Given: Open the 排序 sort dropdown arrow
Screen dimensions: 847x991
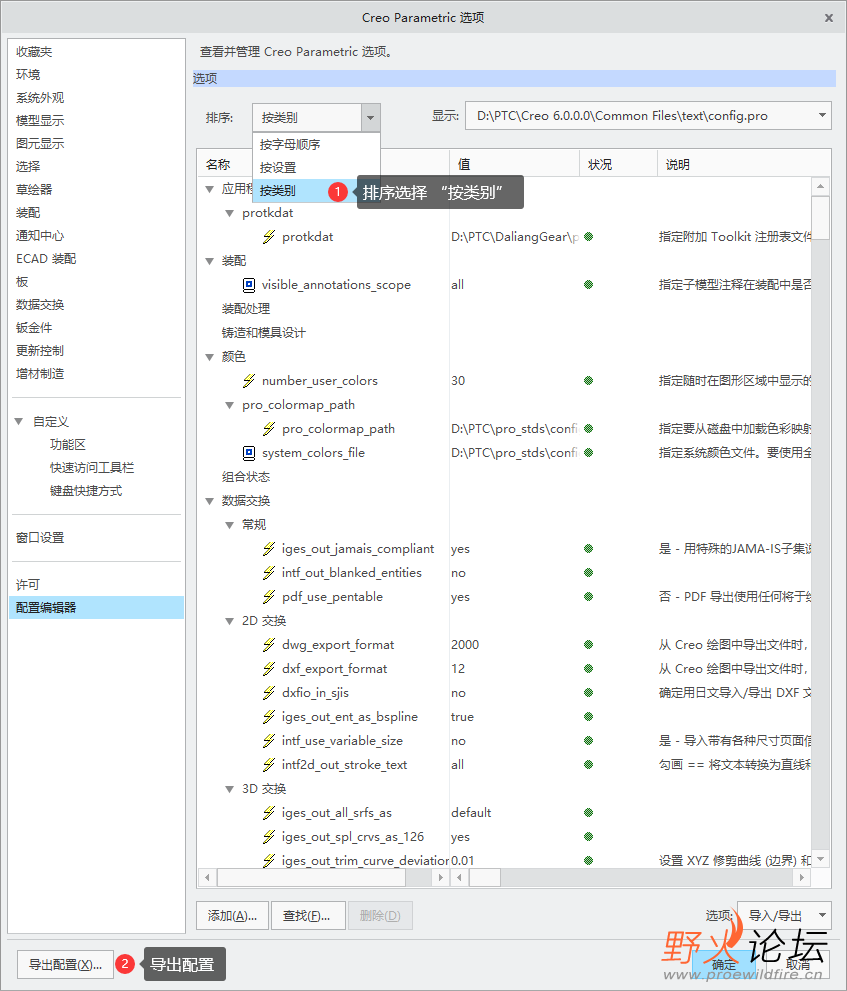Looking at the screenshot, I should click(370, 118).
